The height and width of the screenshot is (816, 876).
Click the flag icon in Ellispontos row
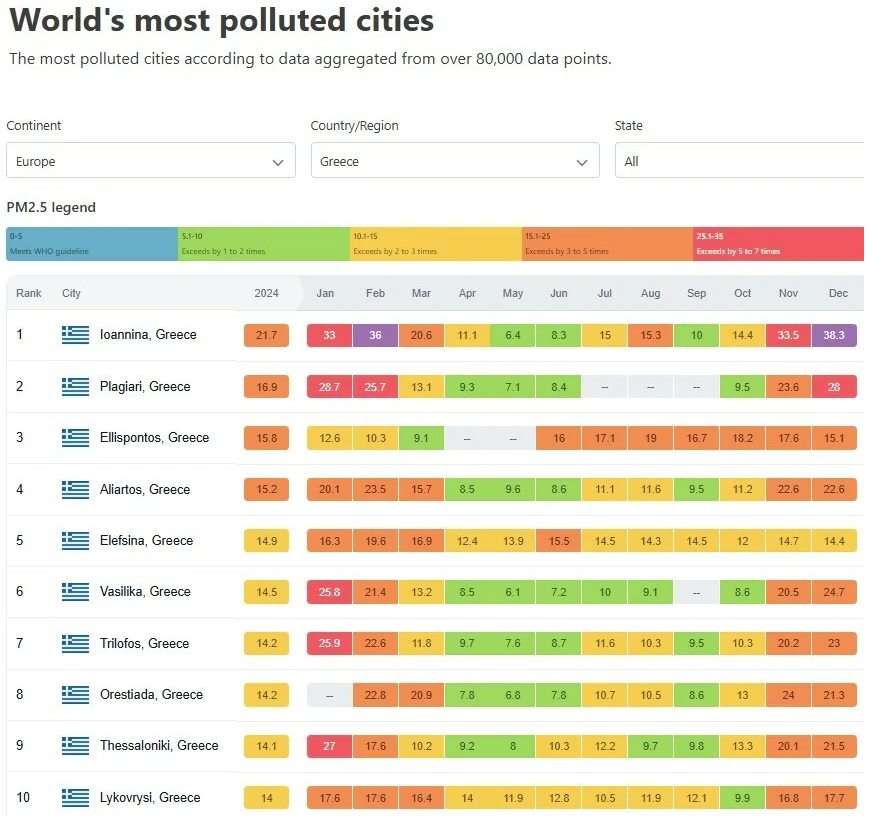tap(75, 438)
